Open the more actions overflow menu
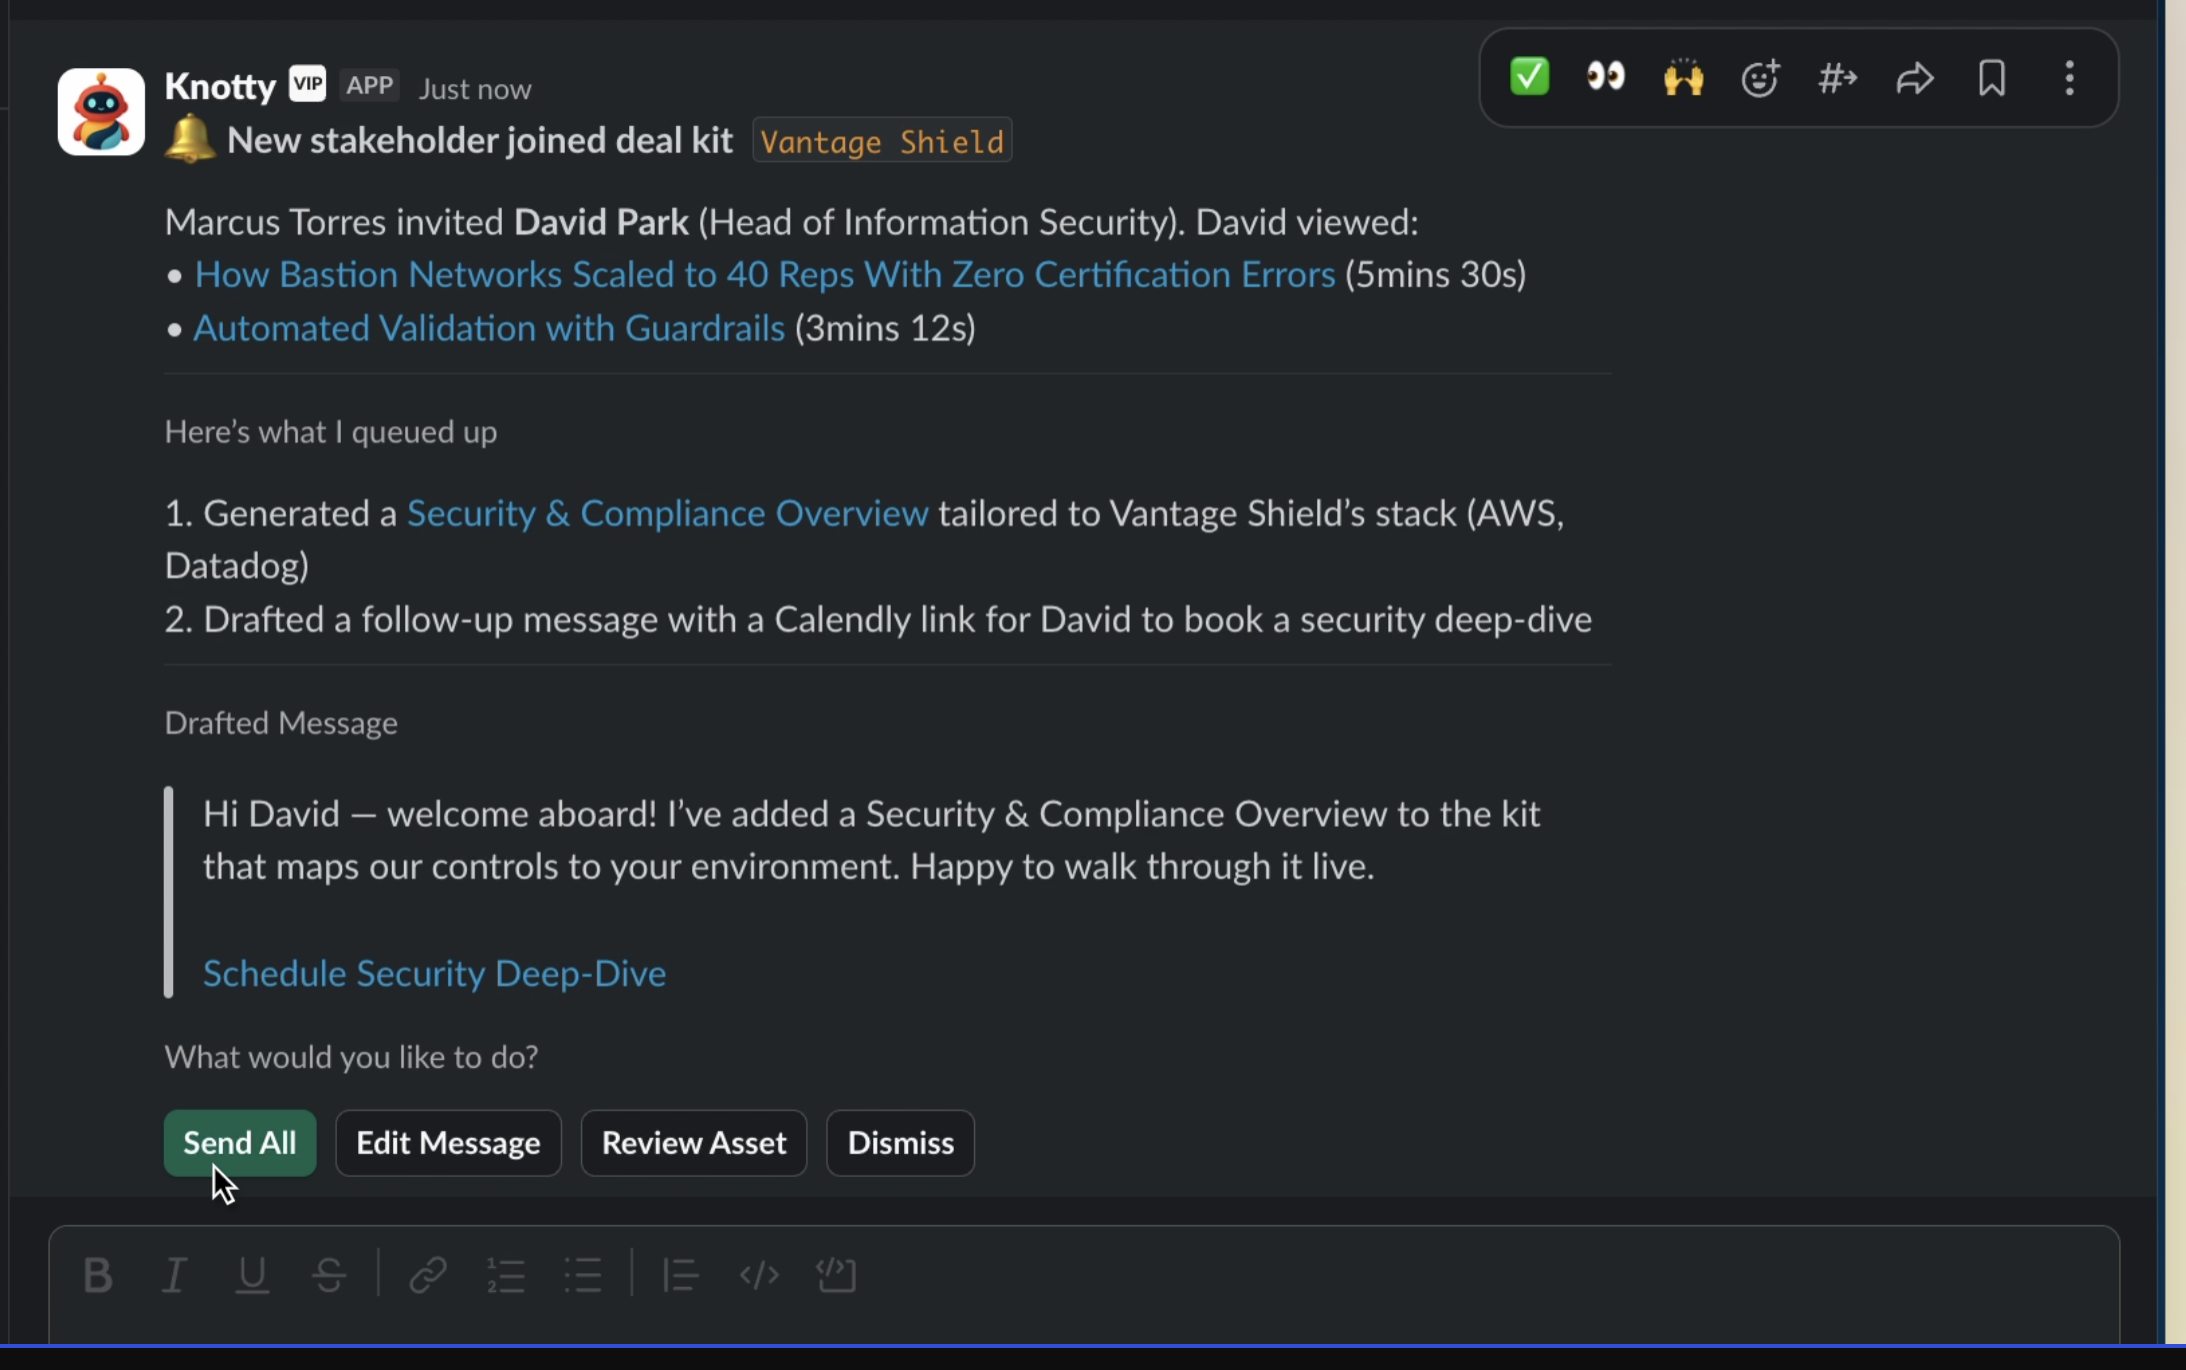Screen dimensions: 2186x1370 [x=2068, y=77]
